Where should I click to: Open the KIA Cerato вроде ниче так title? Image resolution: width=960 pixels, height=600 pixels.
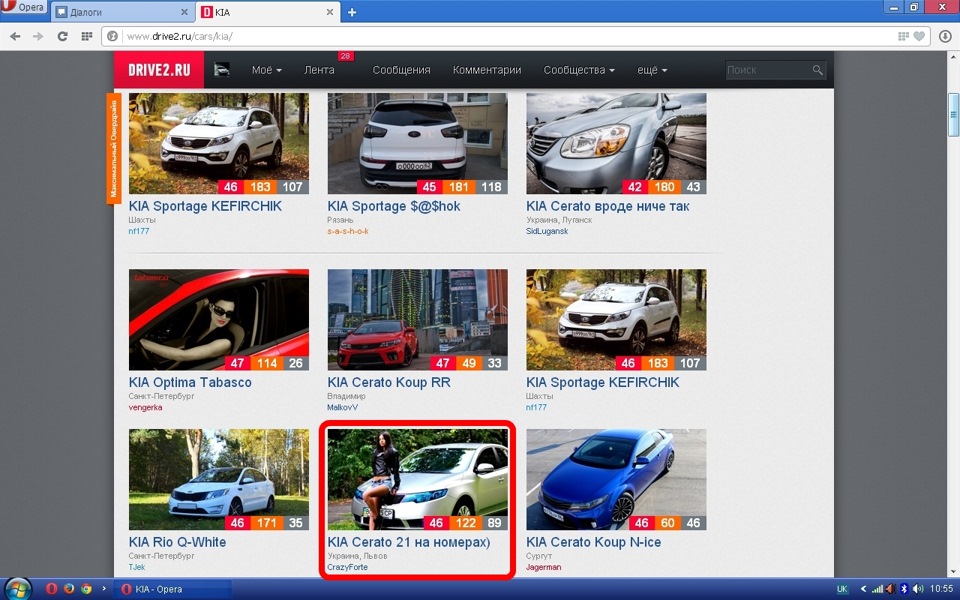point(607,206)
